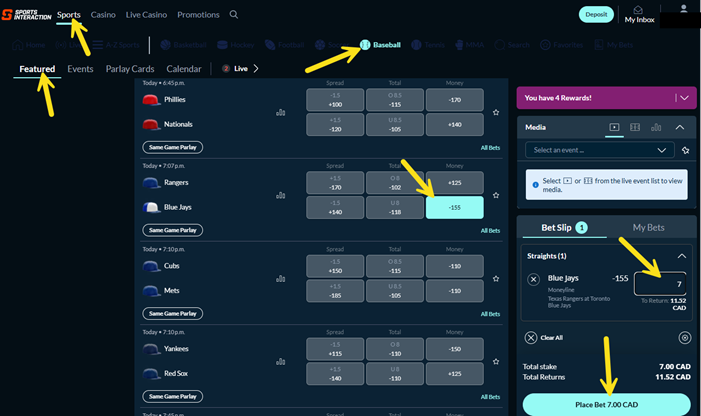701x416 pixels.
Task: Open Same Game Parlay for Cubs vs Mets
Action: [173, 313]
